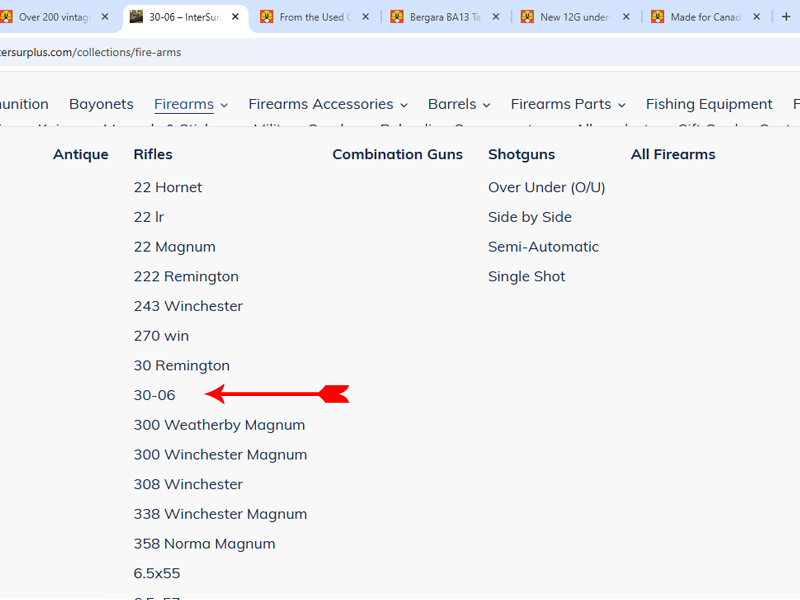Viewport: 800px width, 600px height.
Task: Close the 'Bergara BA13' tab
Action: click(496, 17)
